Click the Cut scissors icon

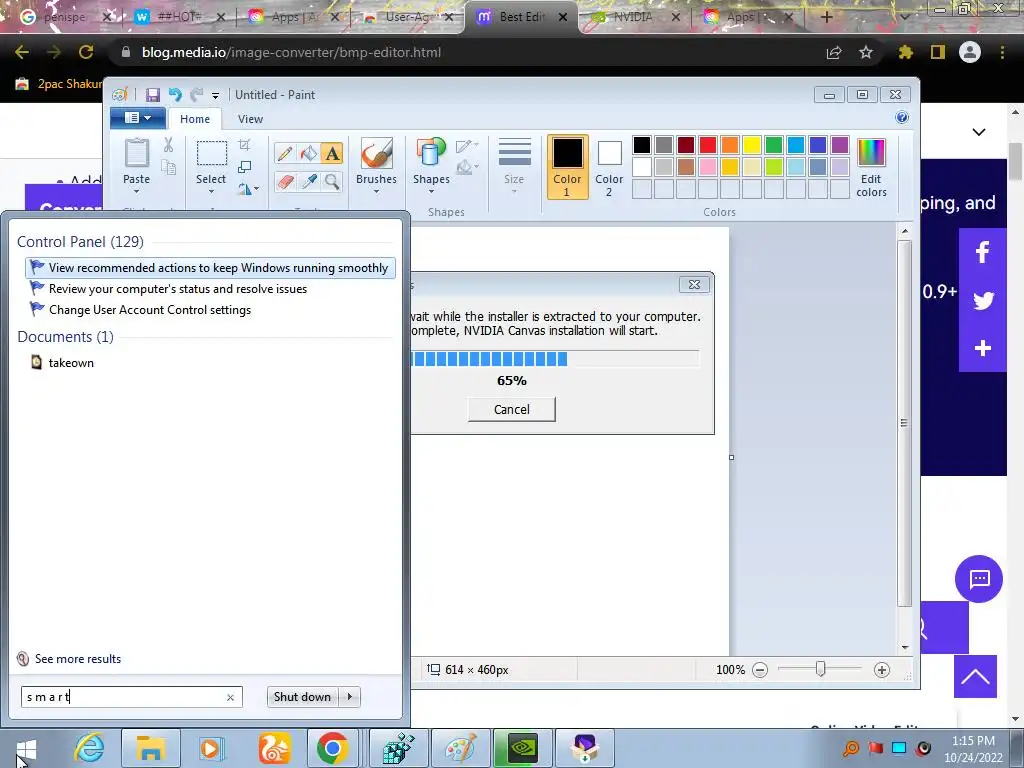pos(168,144)
